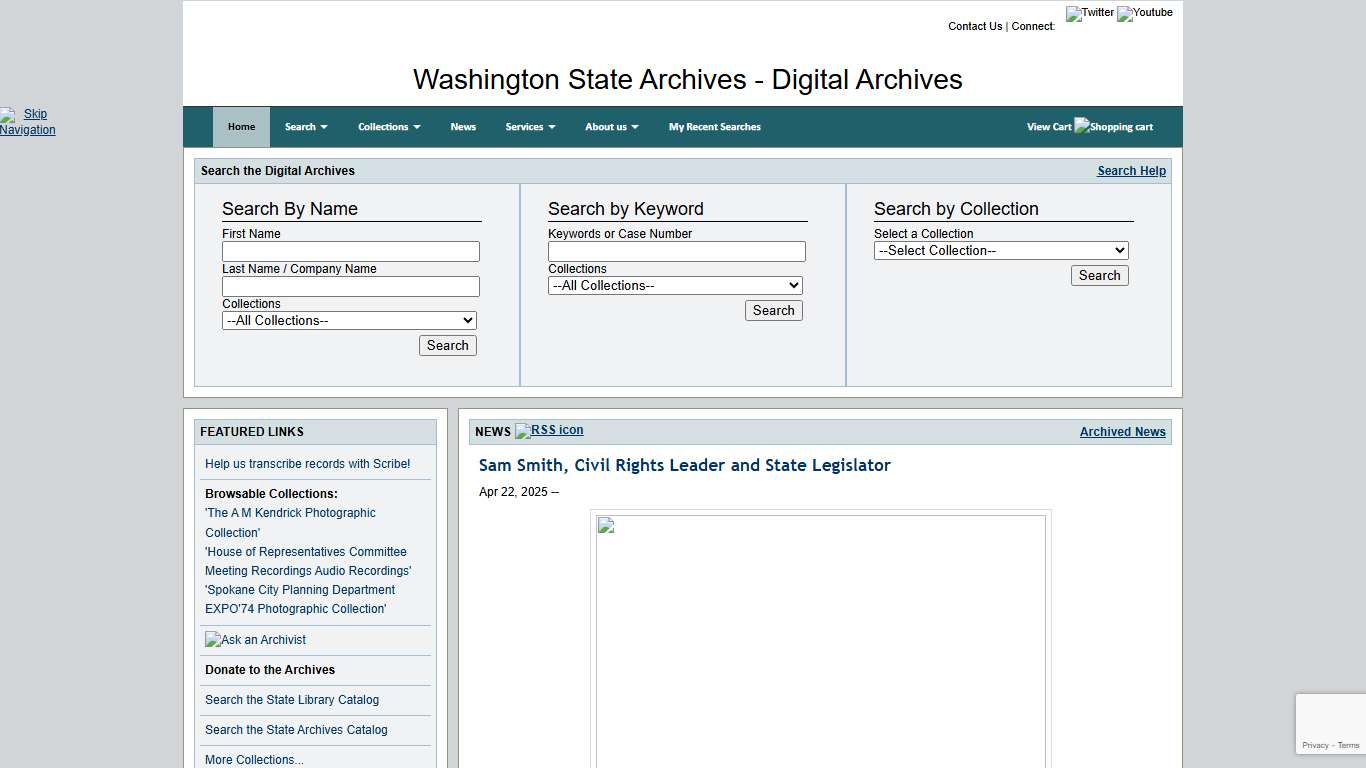Click the First Name input field
Image resolution: width=1366 pixels, height=768 pixels.
[x=350, y=251]
